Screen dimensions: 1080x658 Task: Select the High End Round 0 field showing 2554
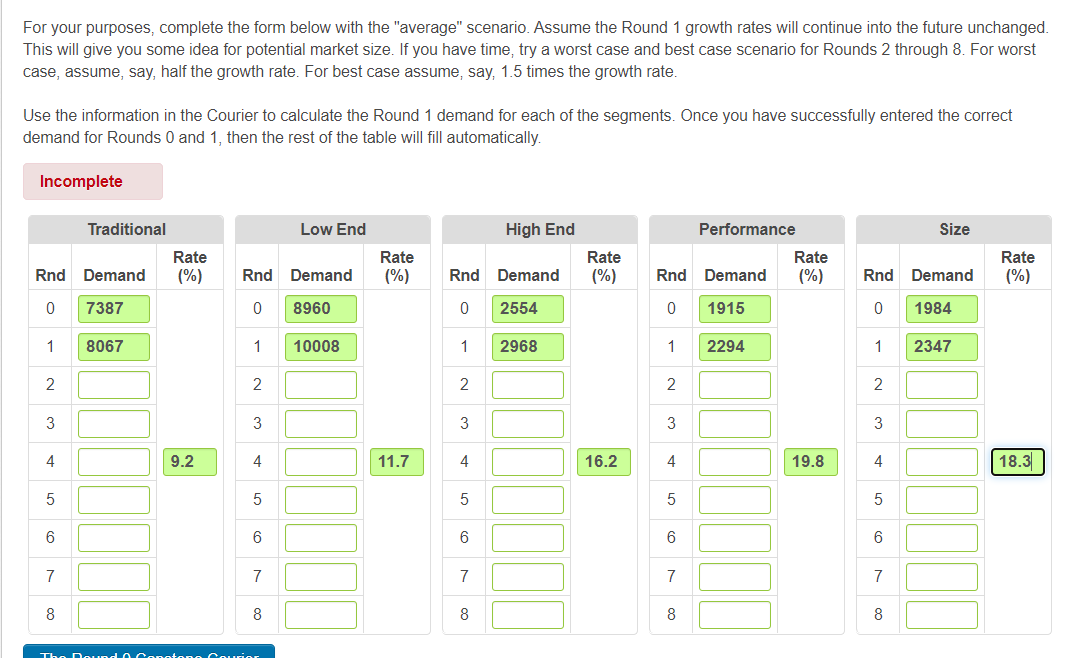coord(528,308)
